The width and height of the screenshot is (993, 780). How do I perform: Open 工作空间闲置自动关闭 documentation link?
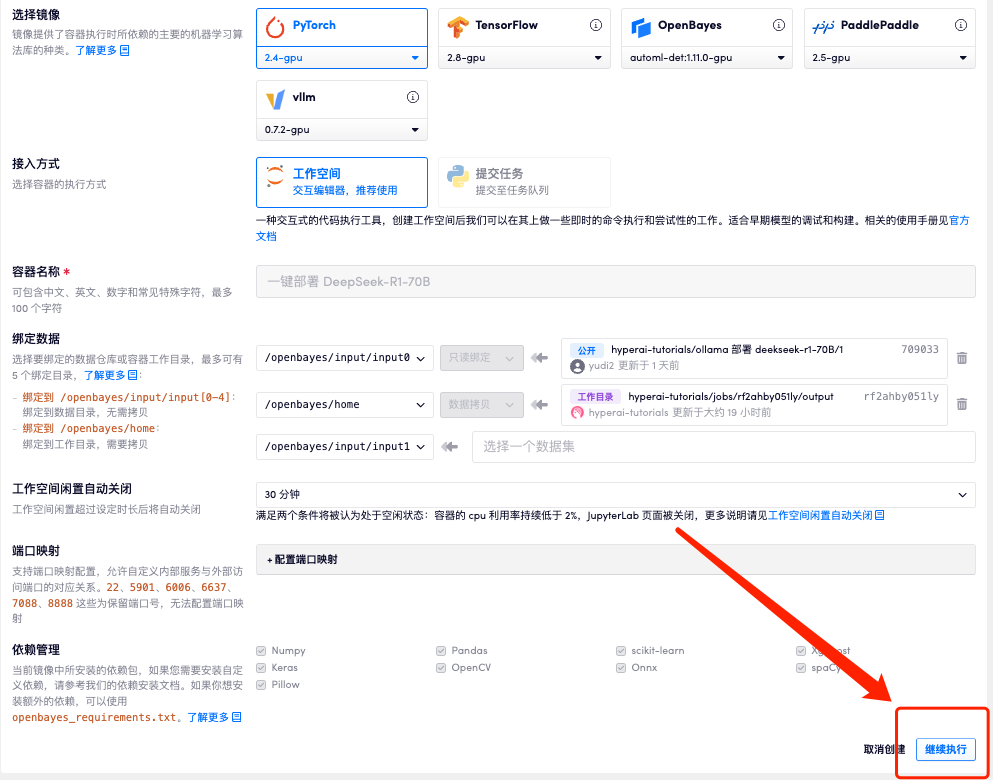826,515
